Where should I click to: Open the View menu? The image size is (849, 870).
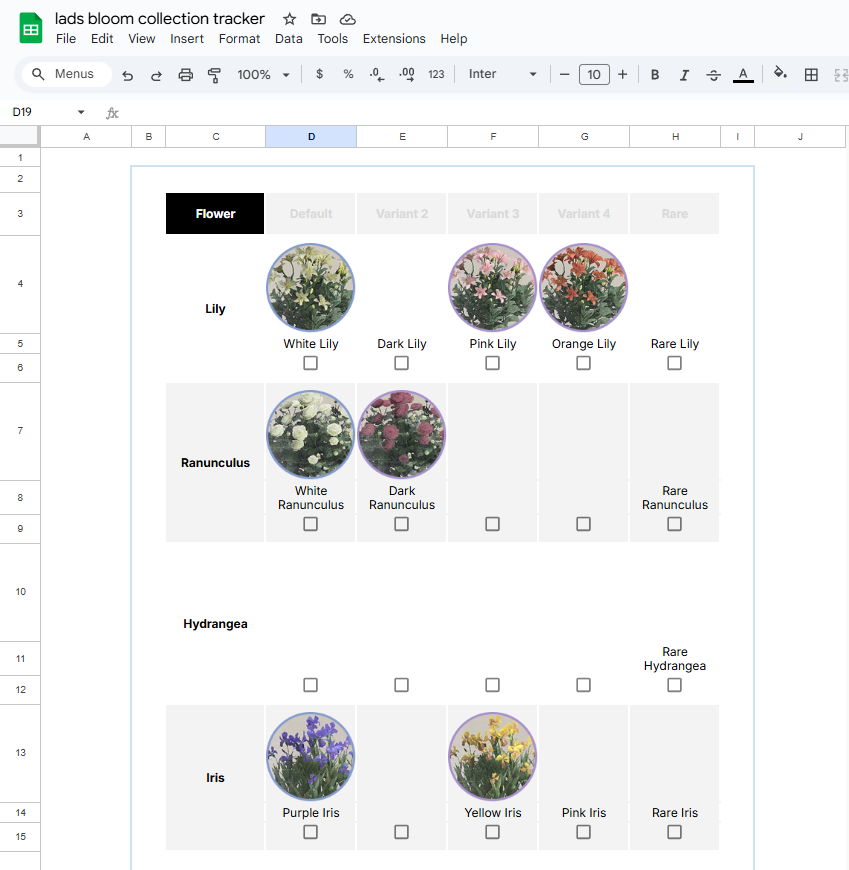click(x=142, y=39)
